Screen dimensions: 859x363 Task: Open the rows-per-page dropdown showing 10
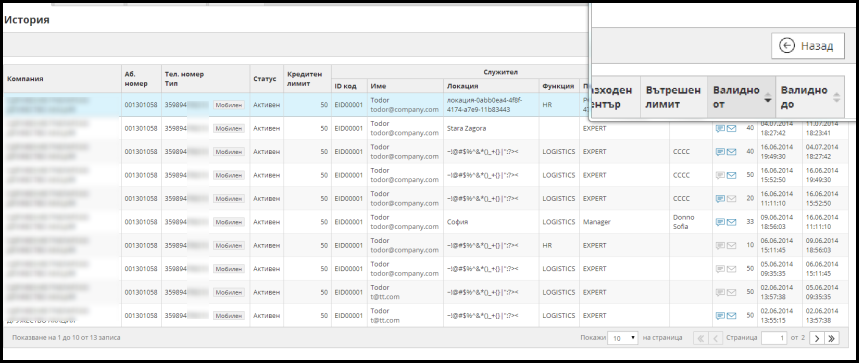tap(623, 338)
